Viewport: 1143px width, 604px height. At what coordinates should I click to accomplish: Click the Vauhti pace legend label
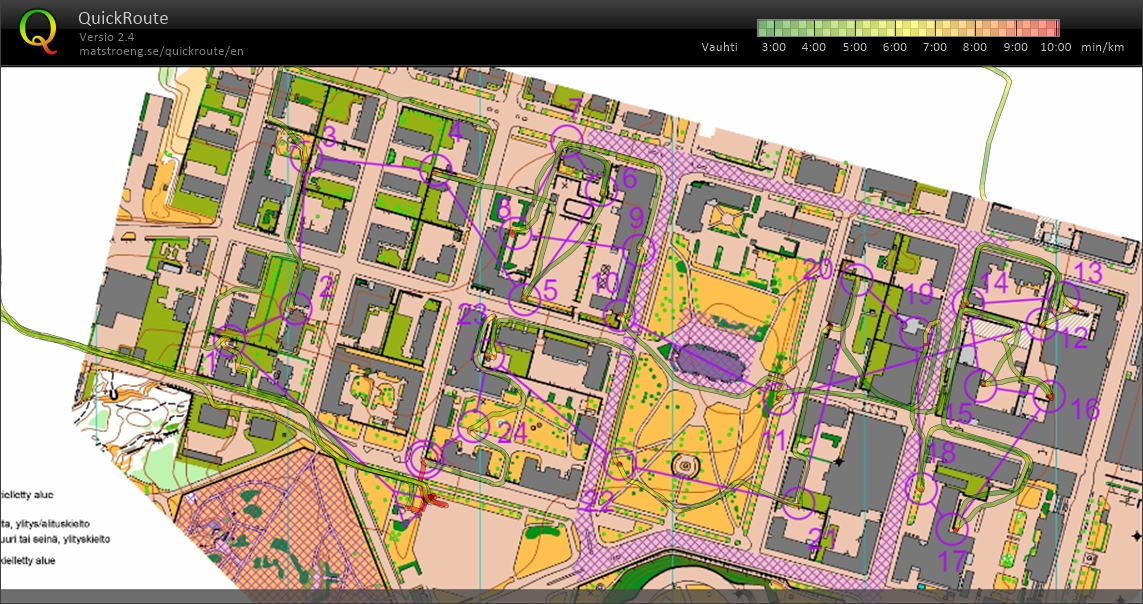coord(719,46)
